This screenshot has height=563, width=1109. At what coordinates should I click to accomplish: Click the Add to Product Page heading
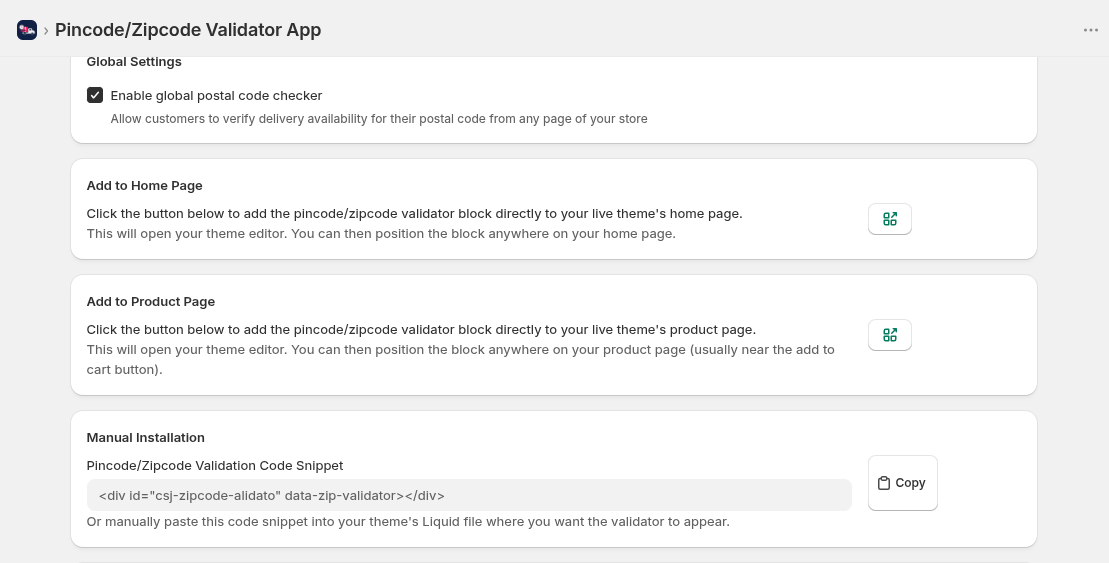click(151, 301)
